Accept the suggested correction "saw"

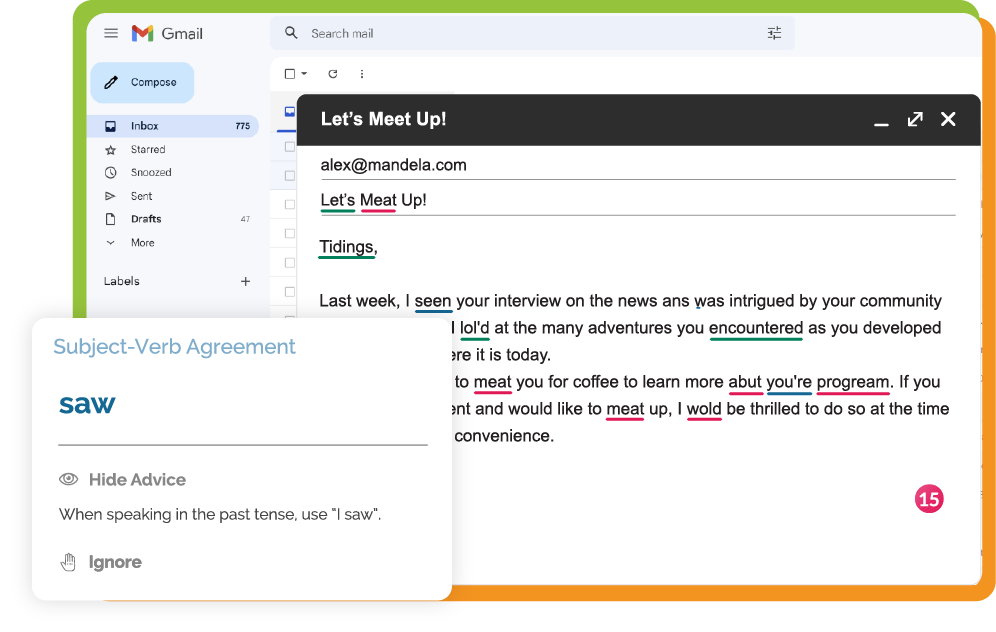87,404
